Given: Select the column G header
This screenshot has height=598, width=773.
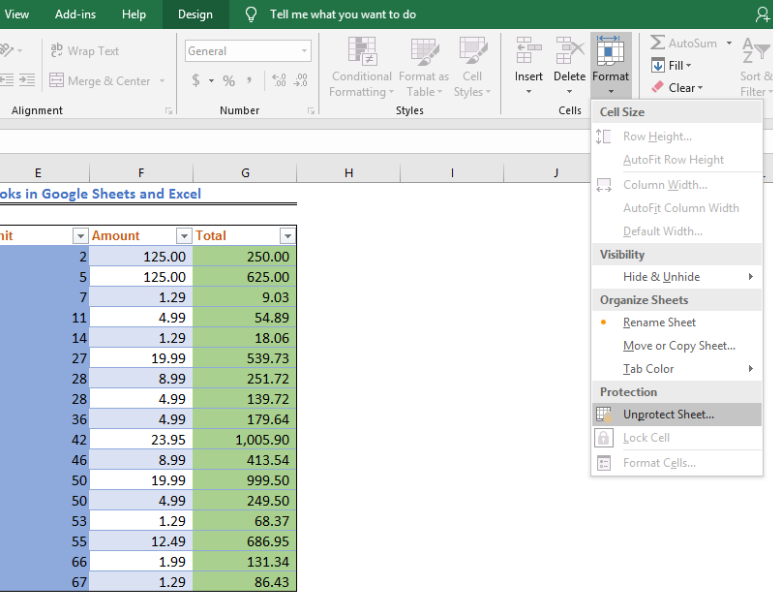Looking at the screenshot, I should (x=245, y=173).
